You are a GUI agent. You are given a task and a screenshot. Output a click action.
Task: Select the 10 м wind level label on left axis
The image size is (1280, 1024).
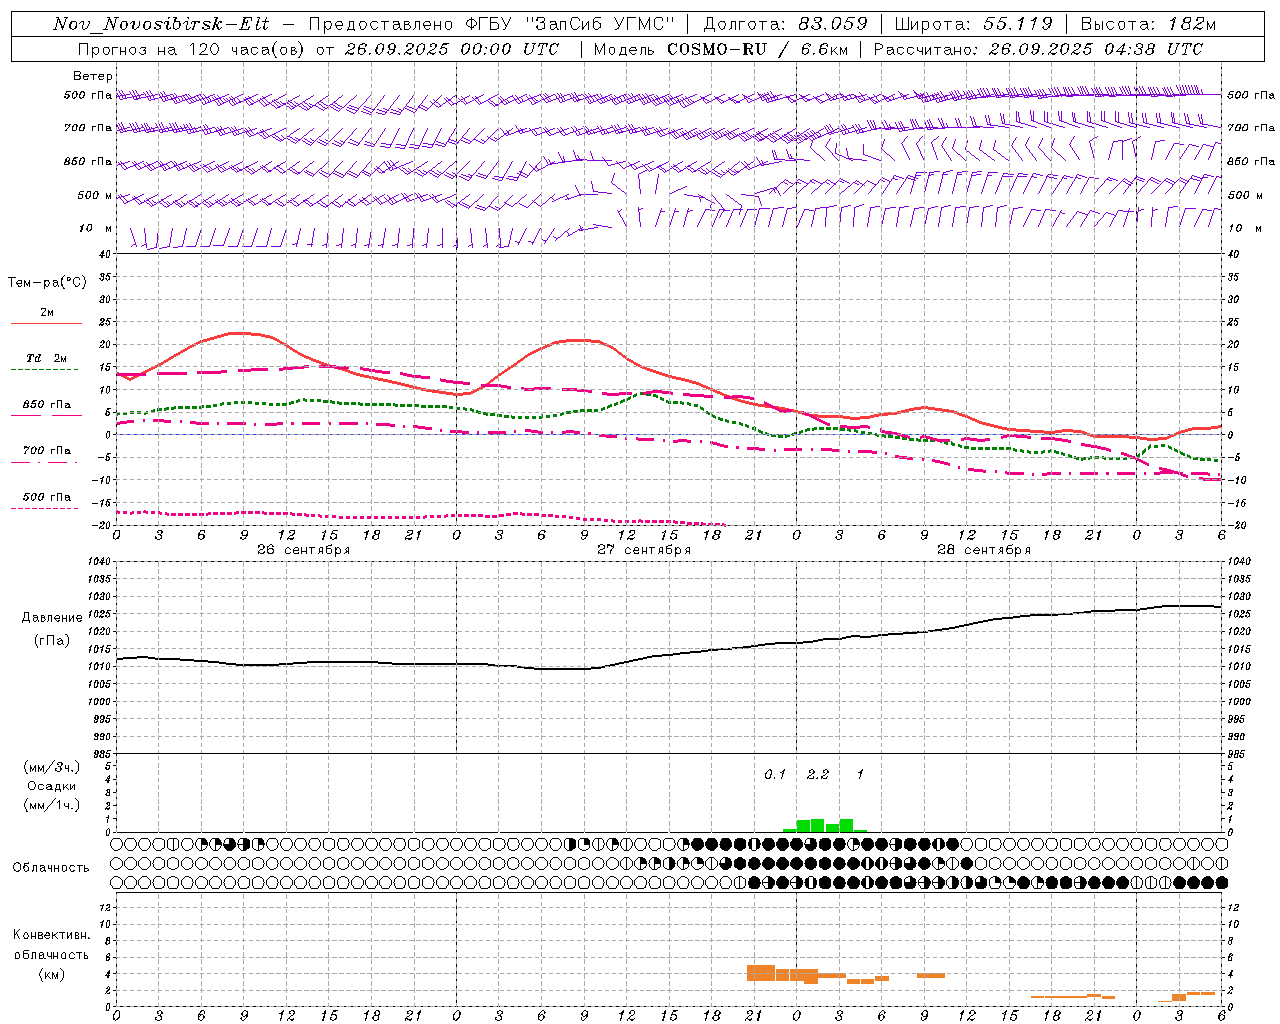pos(96,229)
